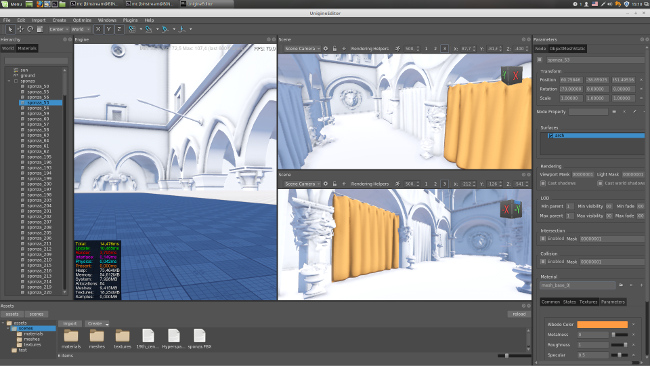Image resolution: width=650 pixels, height=366 pixels.
Task: Click the reload button in Assets panel
Action: [519, 314]
